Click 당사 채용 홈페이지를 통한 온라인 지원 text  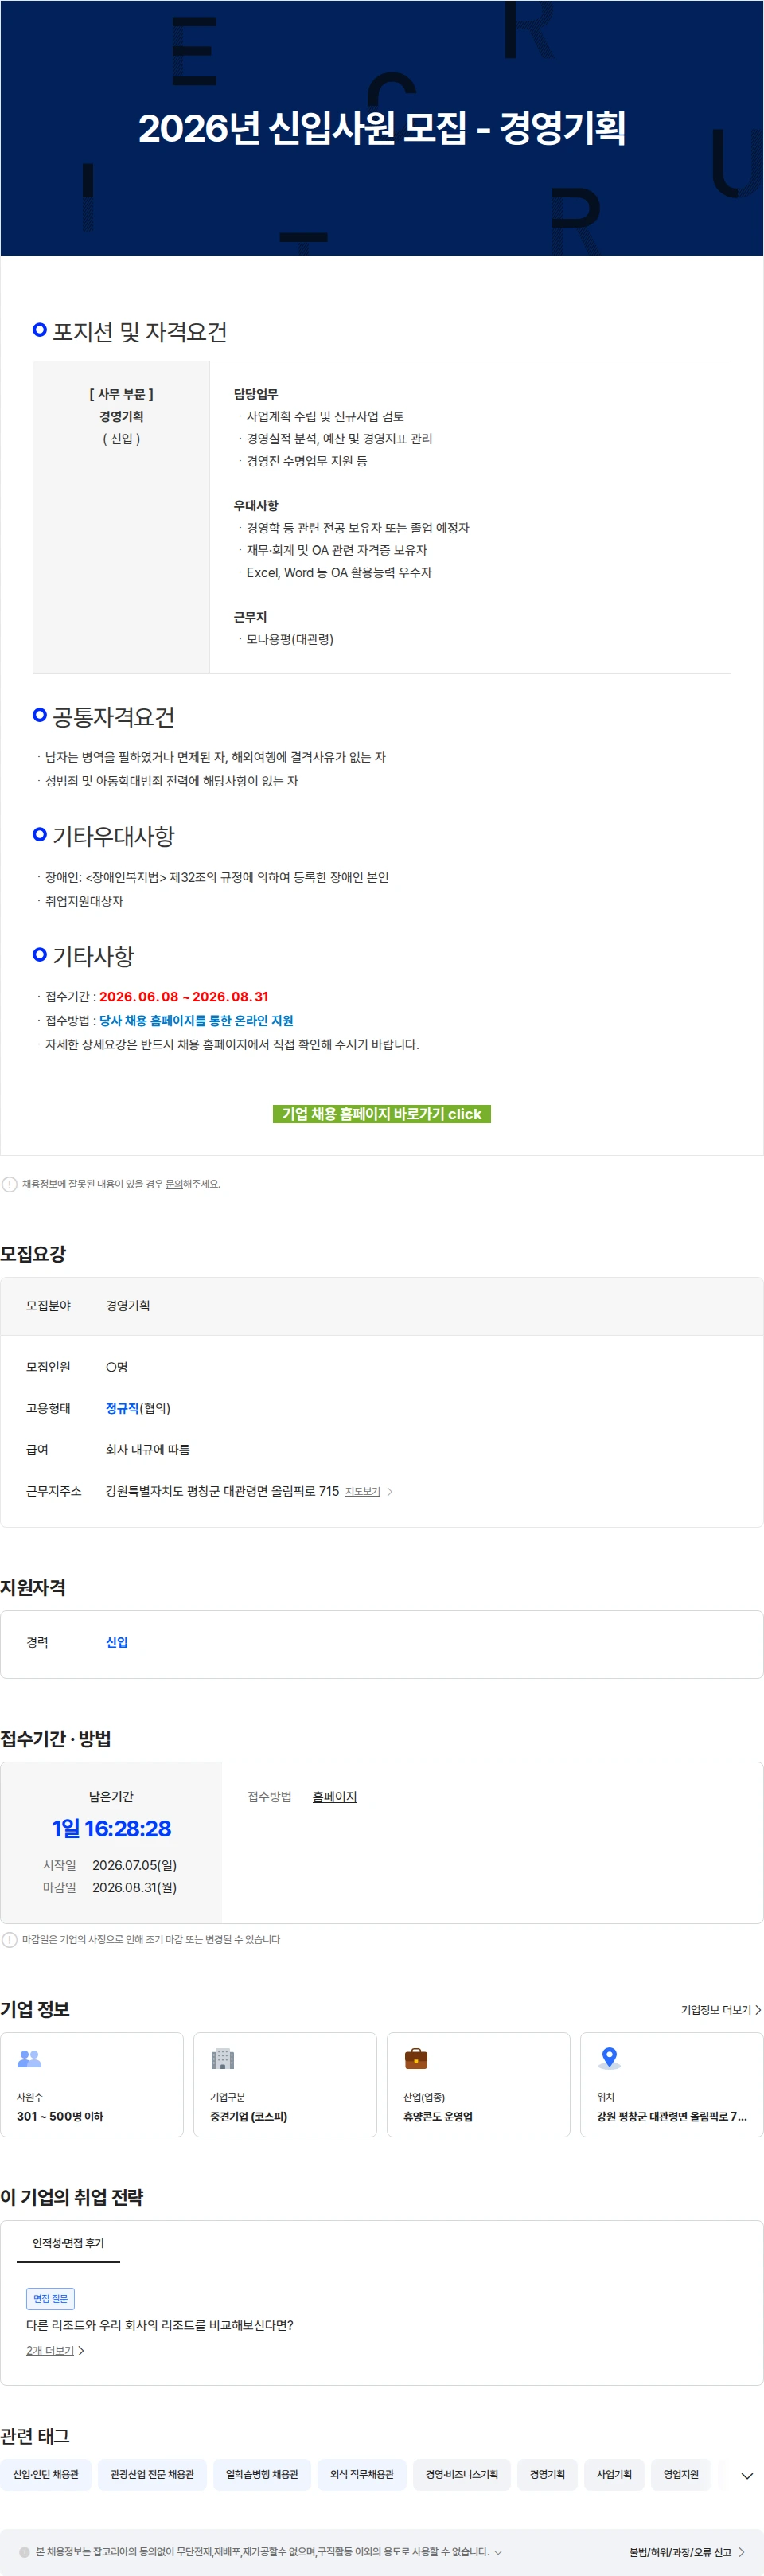pyautogui.click(x=196, y=1020)
